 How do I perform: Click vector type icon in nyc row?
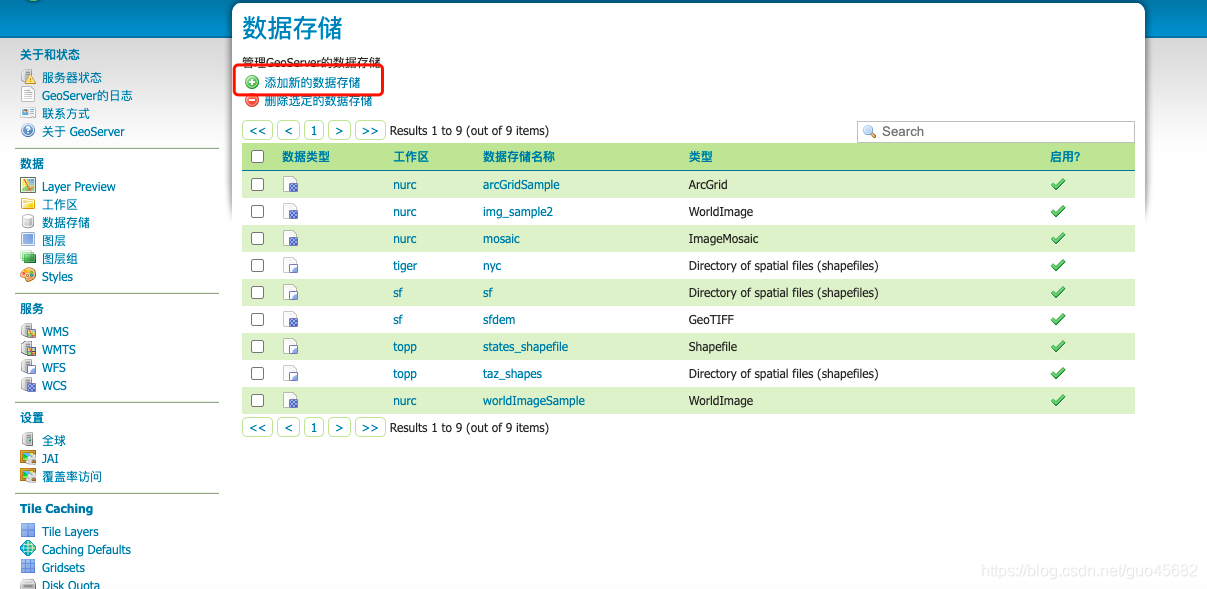point(291,266)
